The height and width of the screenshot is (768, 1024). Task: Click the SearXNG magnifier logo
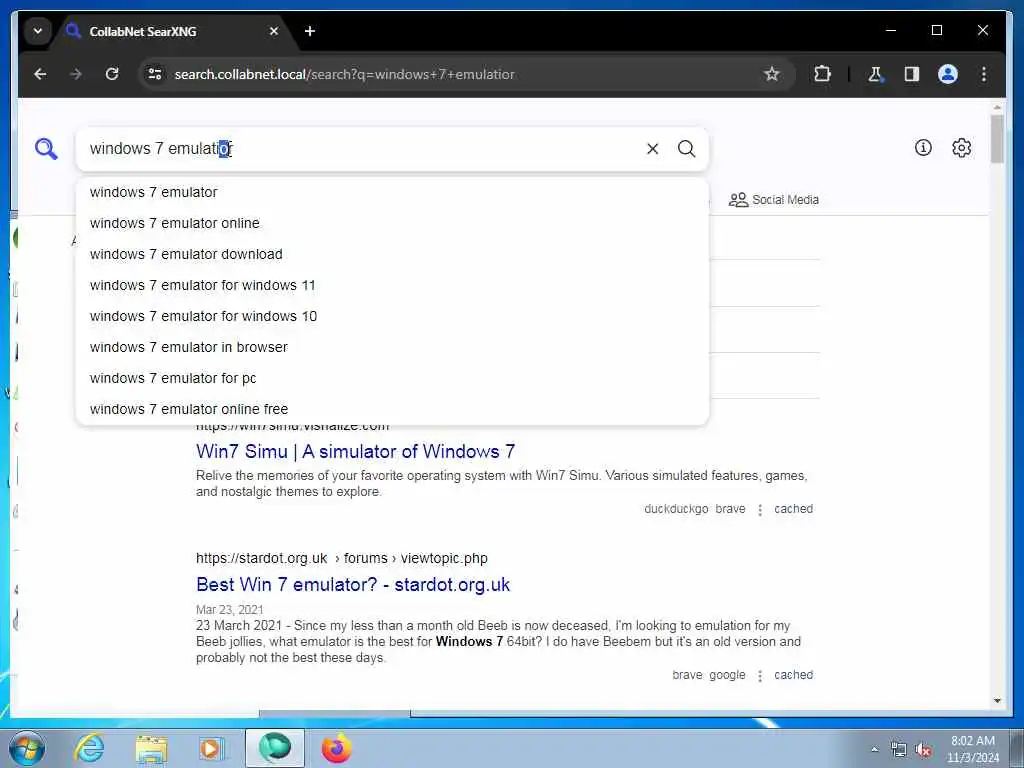(x=46, y=149)
